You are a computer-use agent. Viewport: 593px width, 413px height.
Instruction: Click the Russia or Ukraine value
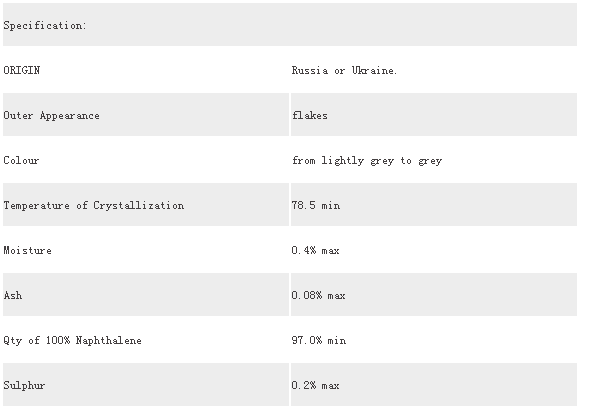[x=344, y=70]
